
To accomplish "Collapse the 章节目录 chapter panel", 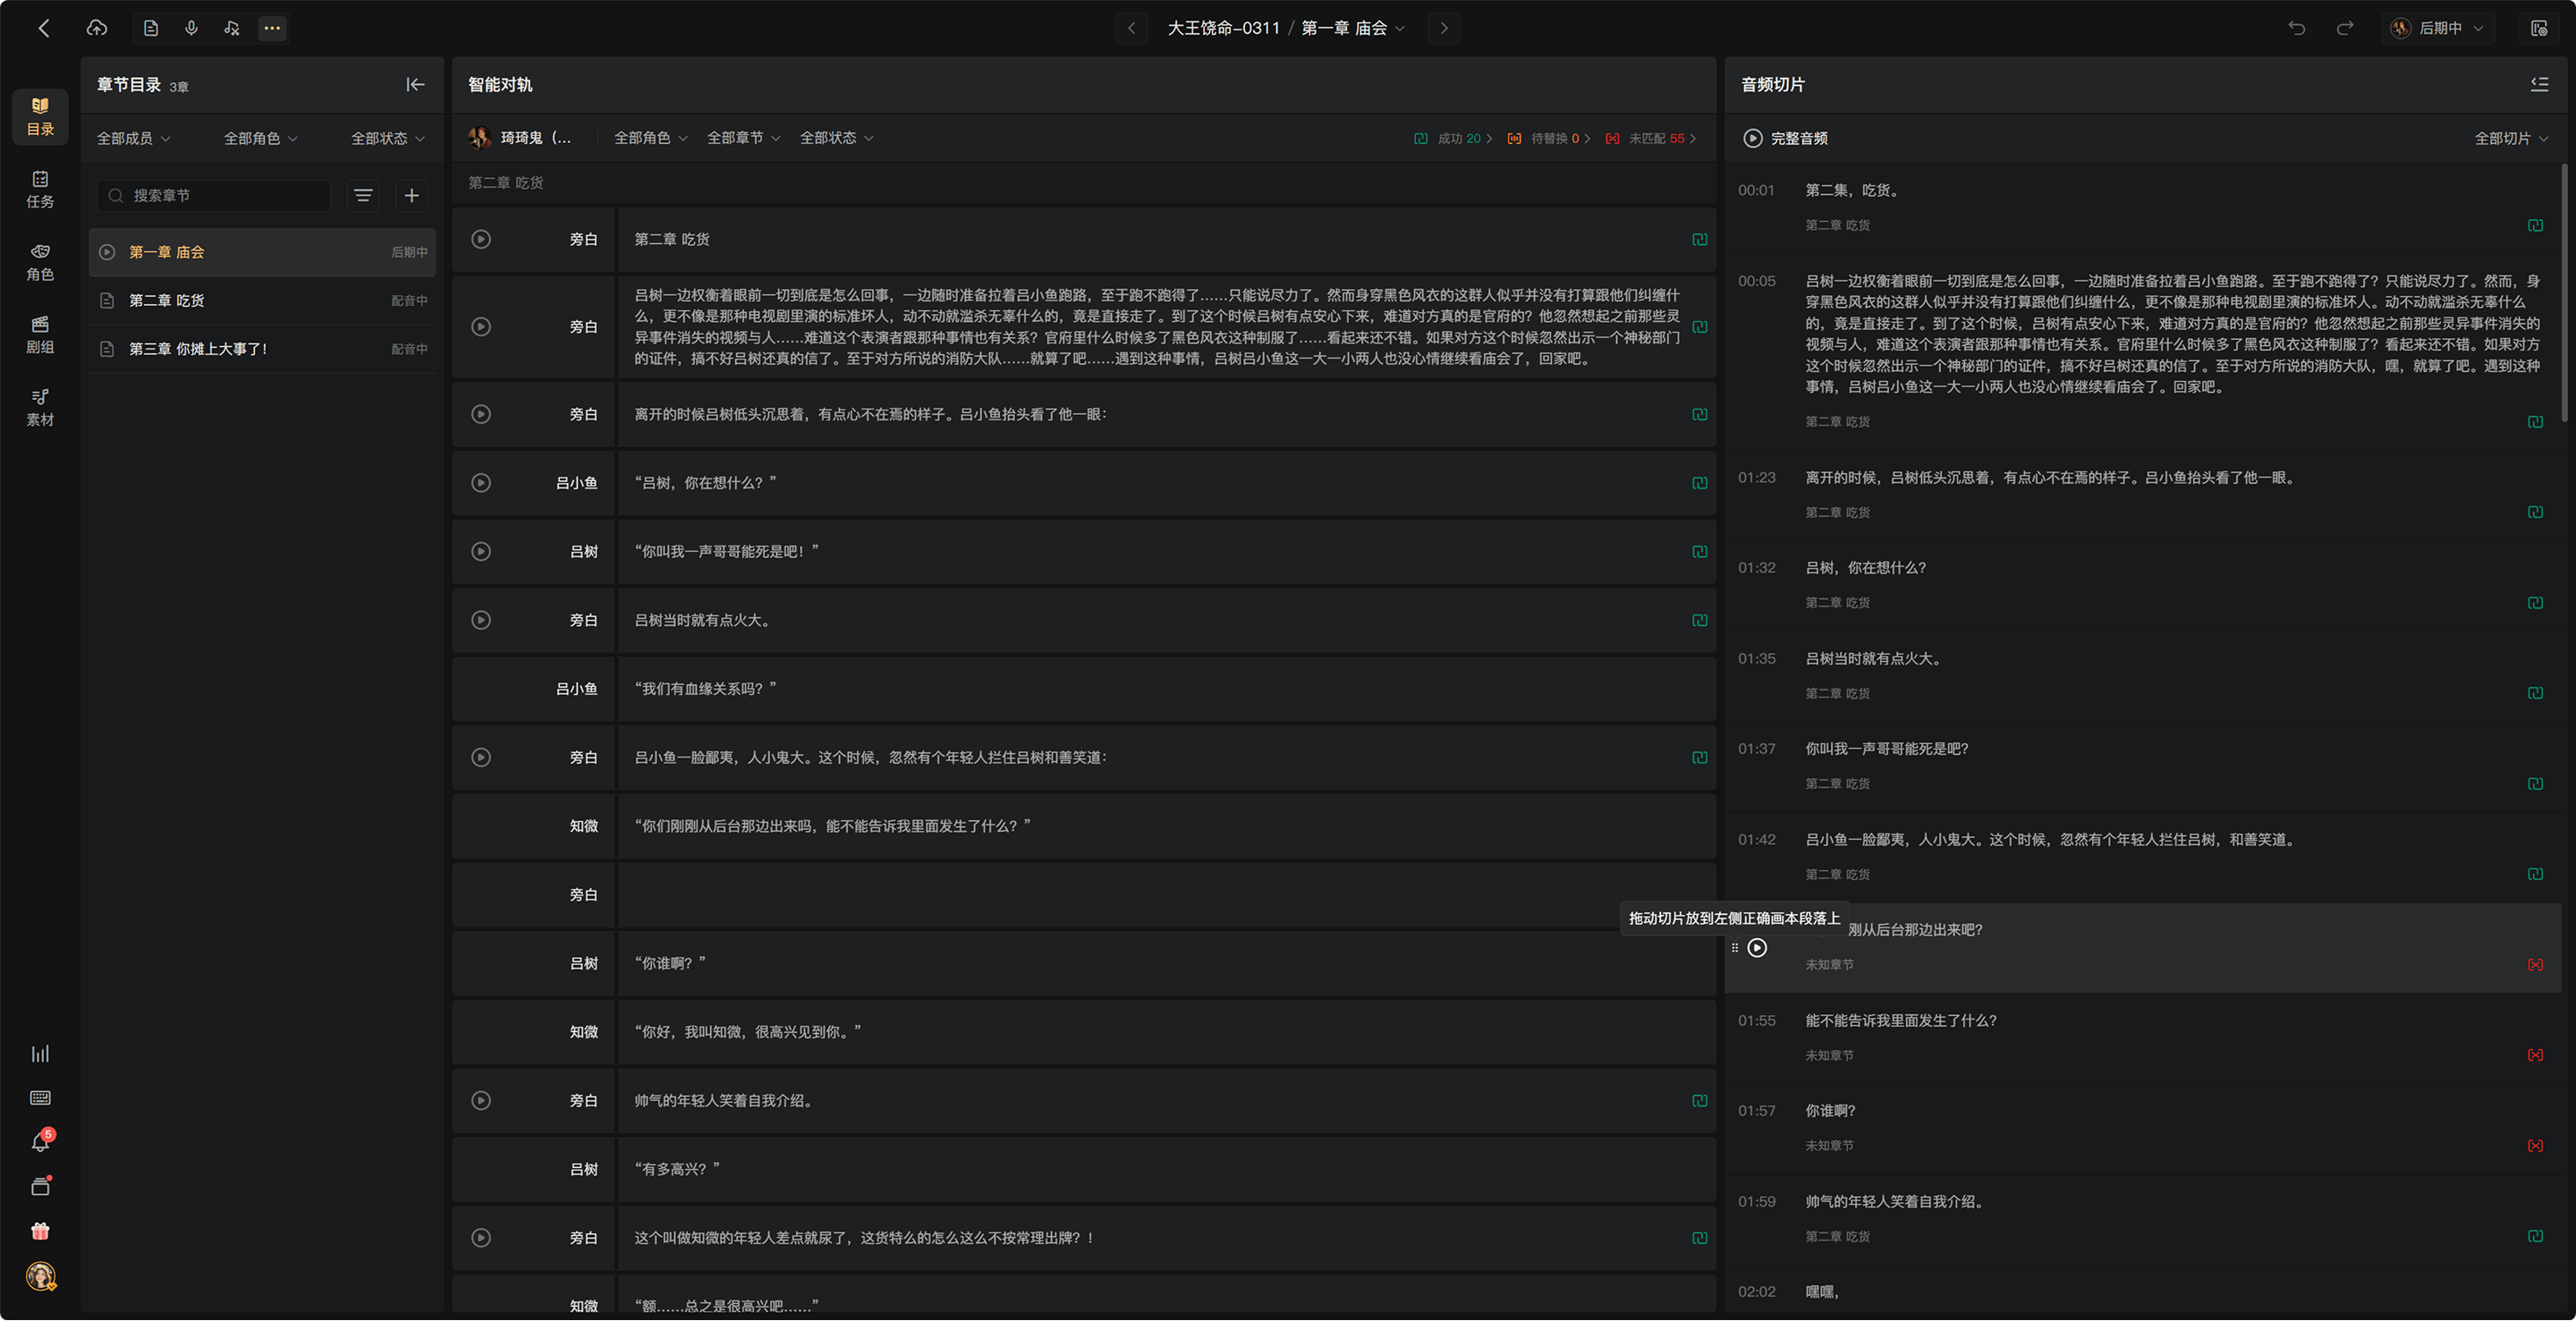I will coord(415,85).
